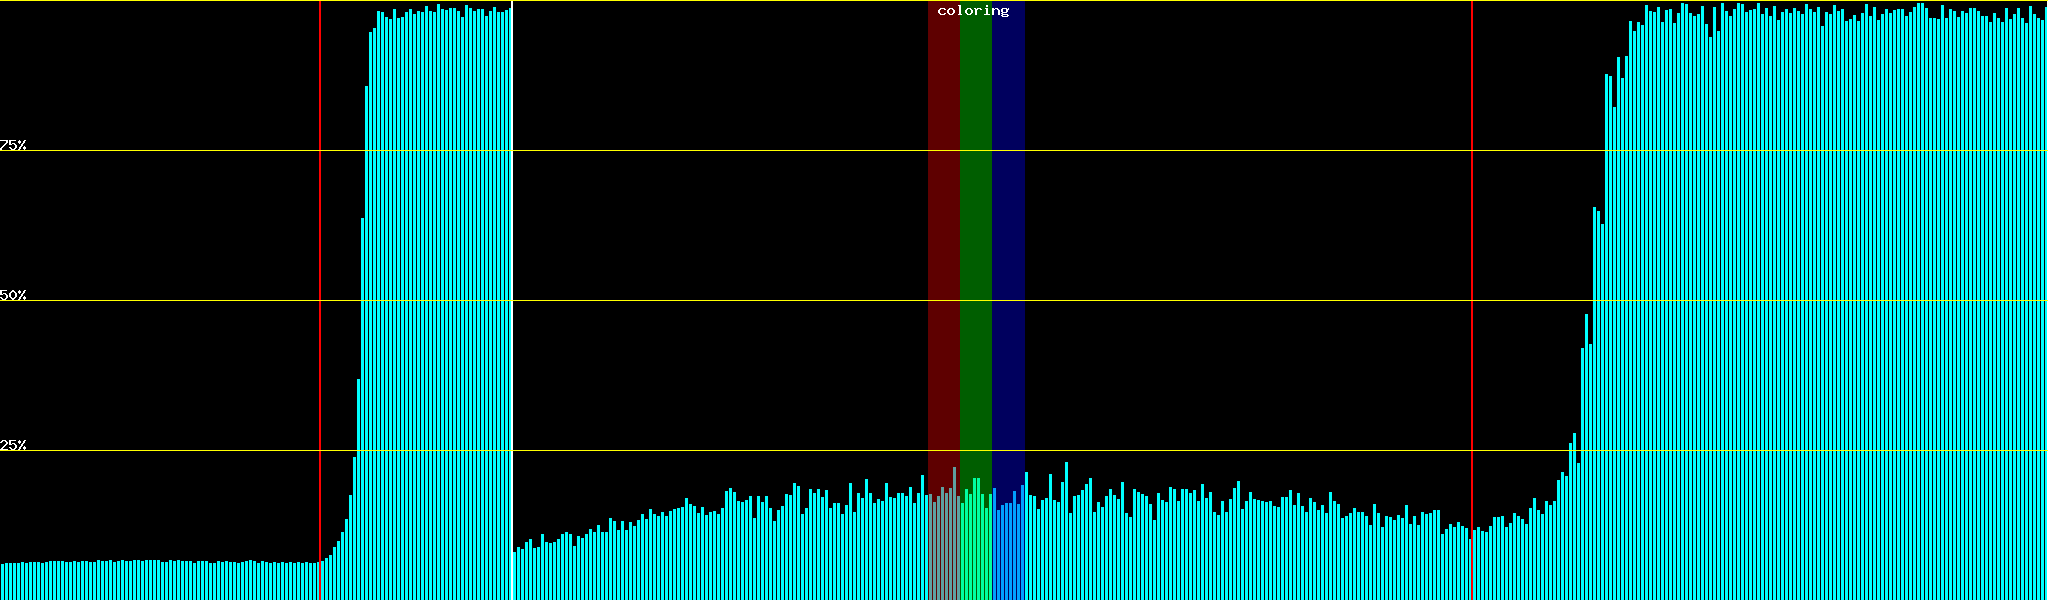Click the "coloring" label at top
Screen dimensions: 2048x600
[x=973, y=11]
